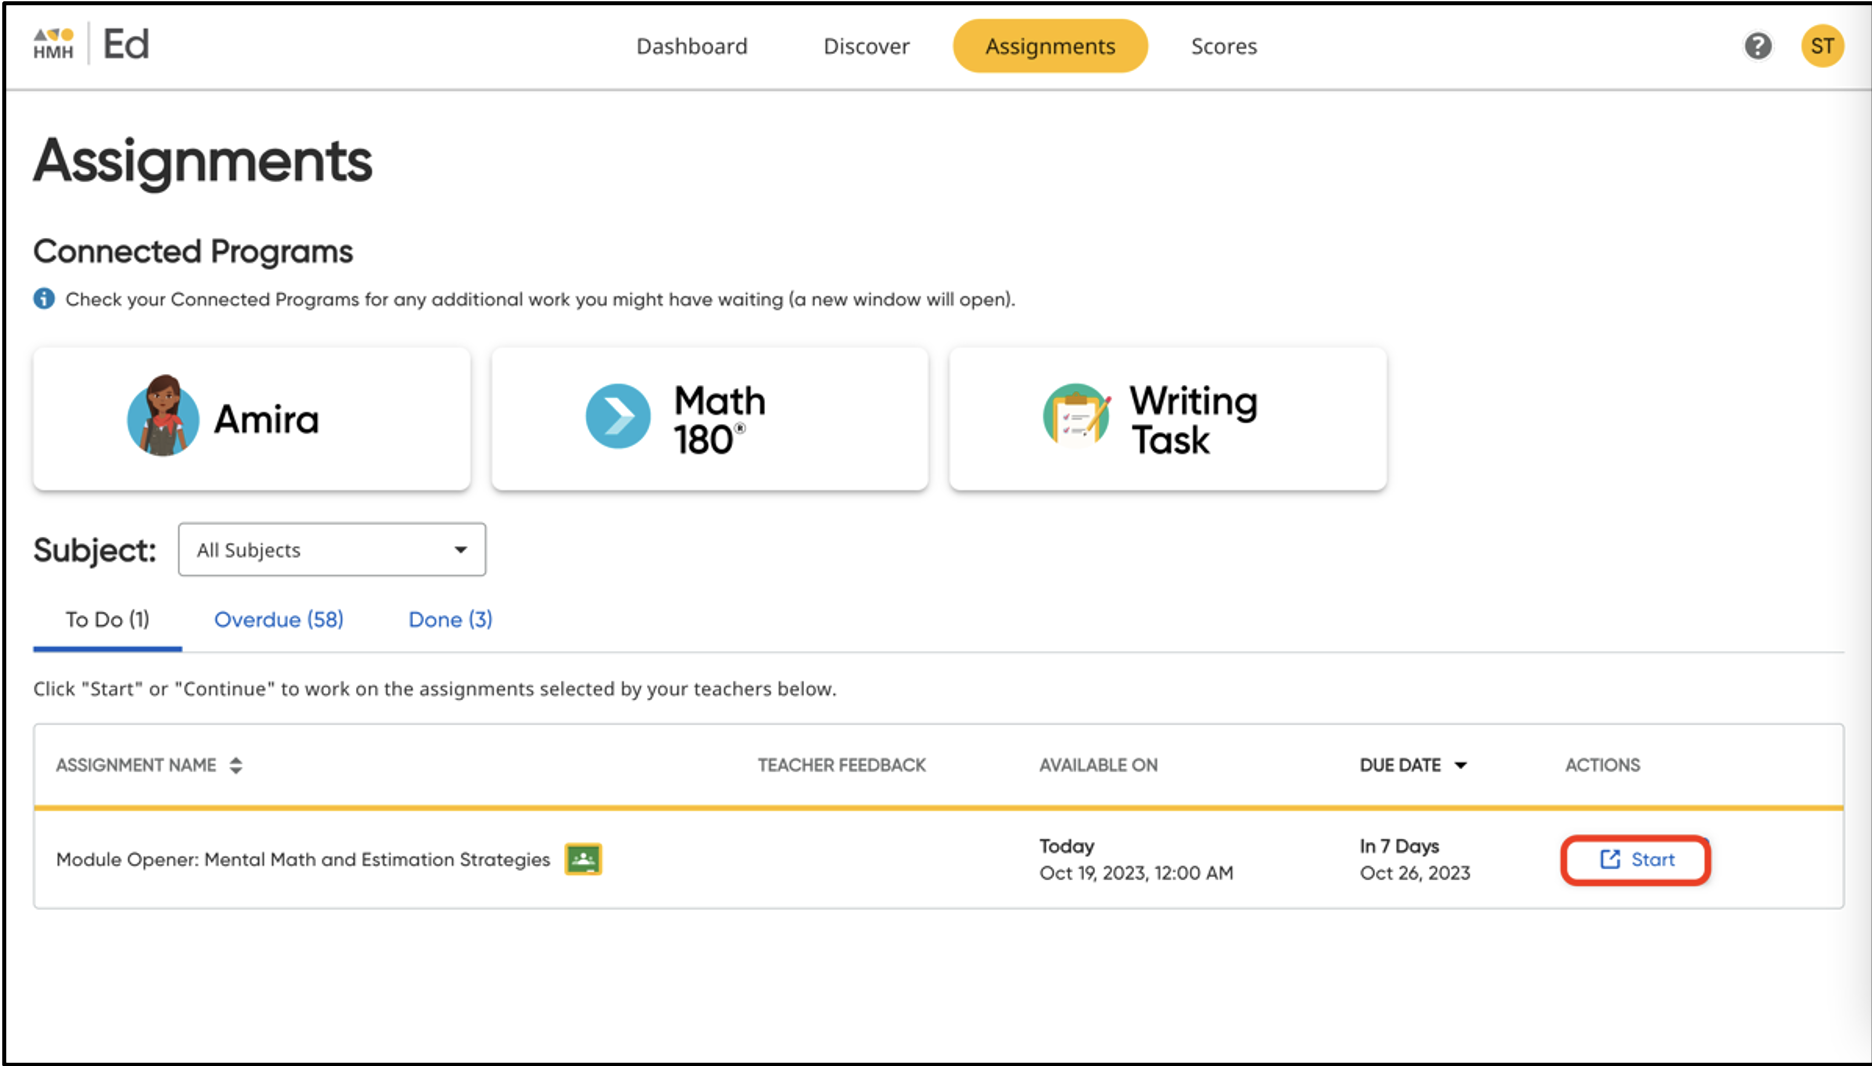The image size is (1872, 1066).
Task: Open the Amira connected program card
Action: pyautogui.click(x=252, y=418)
